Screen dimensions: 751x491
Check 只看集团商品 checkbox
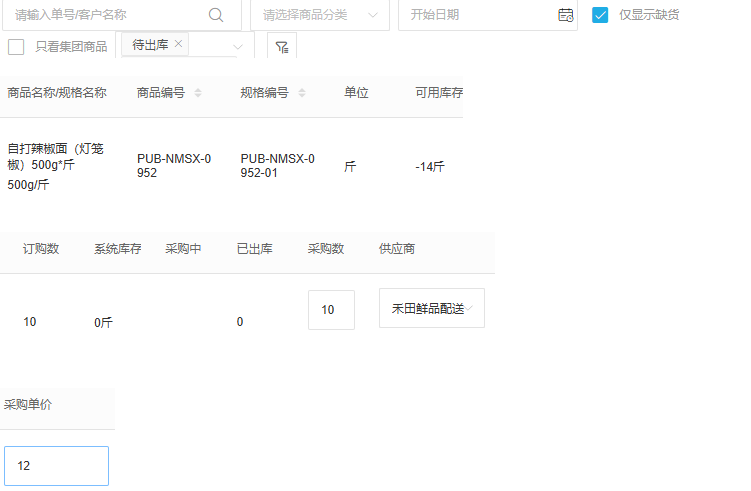(x=16, y=47)
